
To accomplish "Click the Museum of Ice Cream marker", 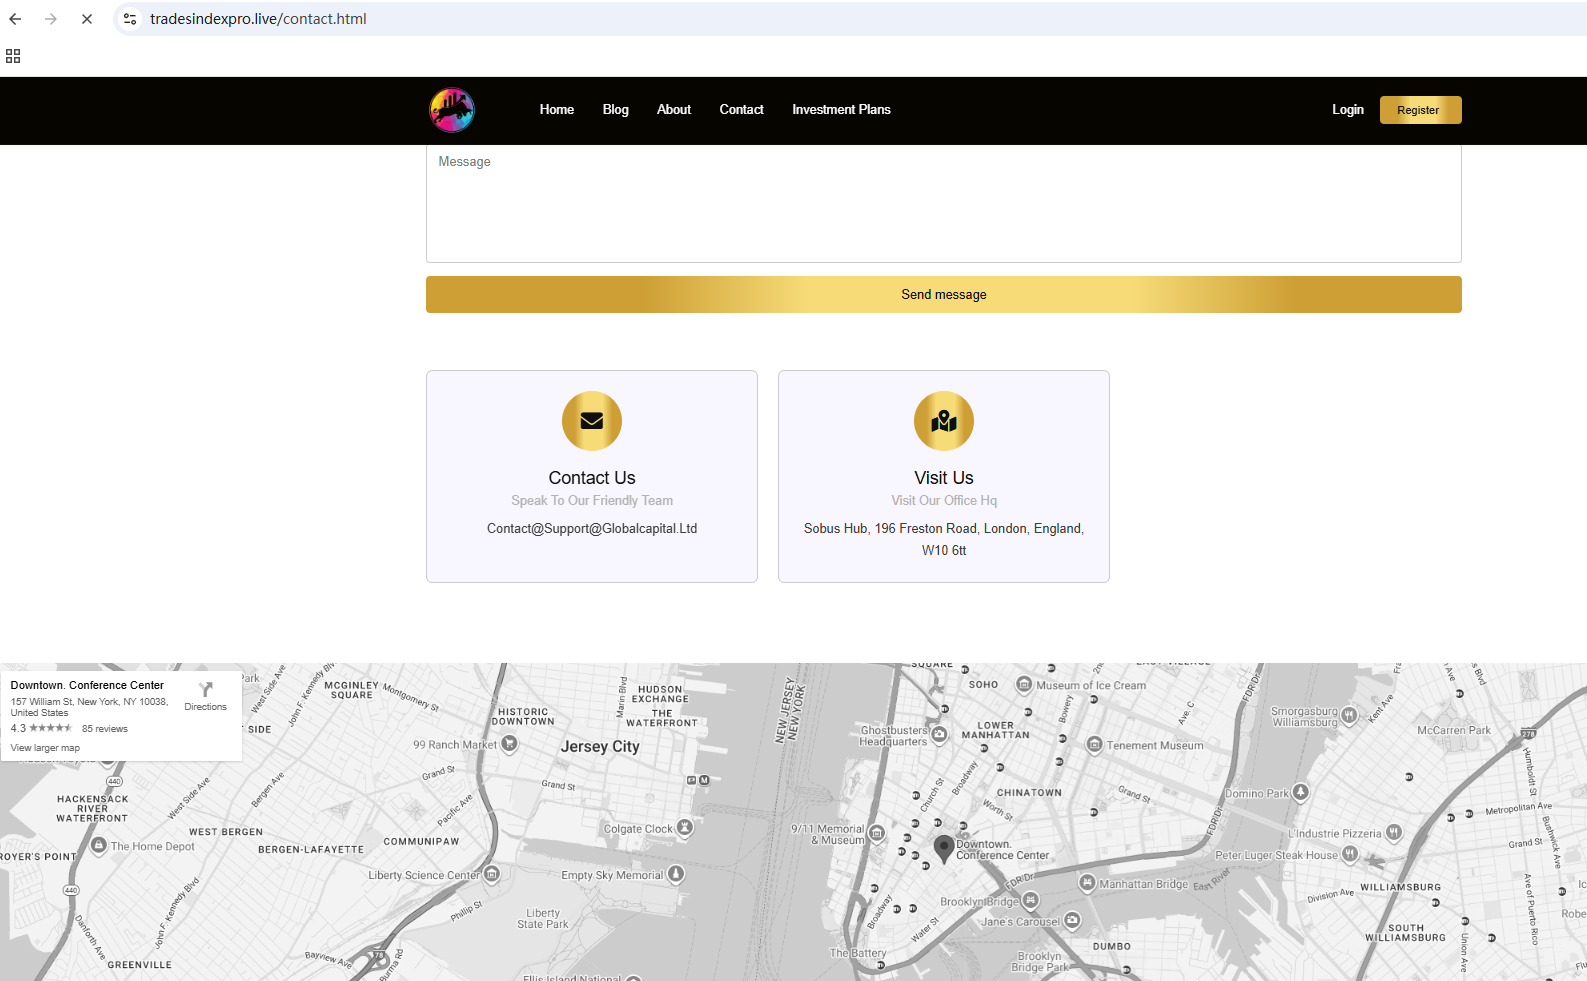I will (1024, 685).
